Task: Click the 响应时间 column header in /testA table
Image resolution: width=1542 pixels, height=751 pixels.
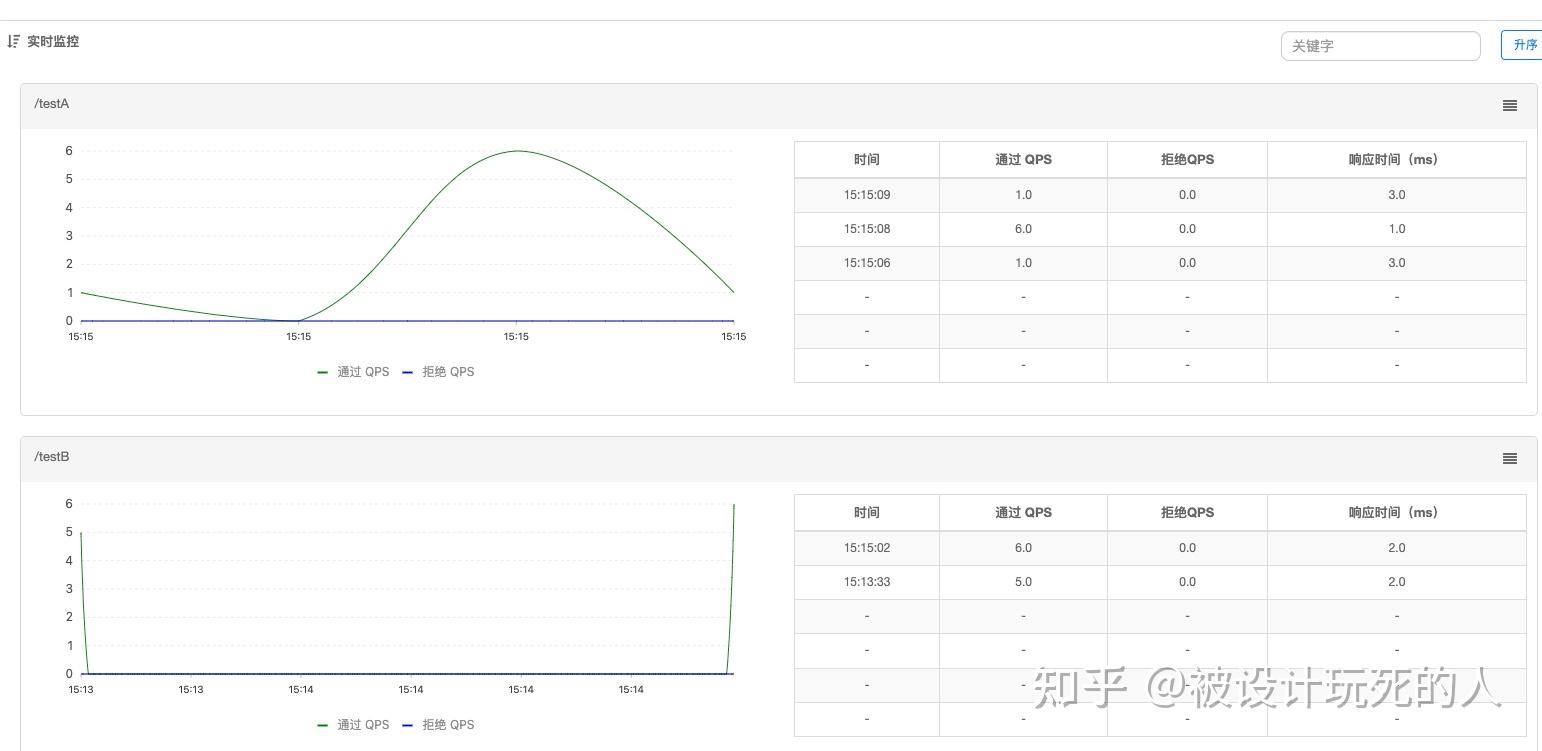Action: click(1396, 159)
